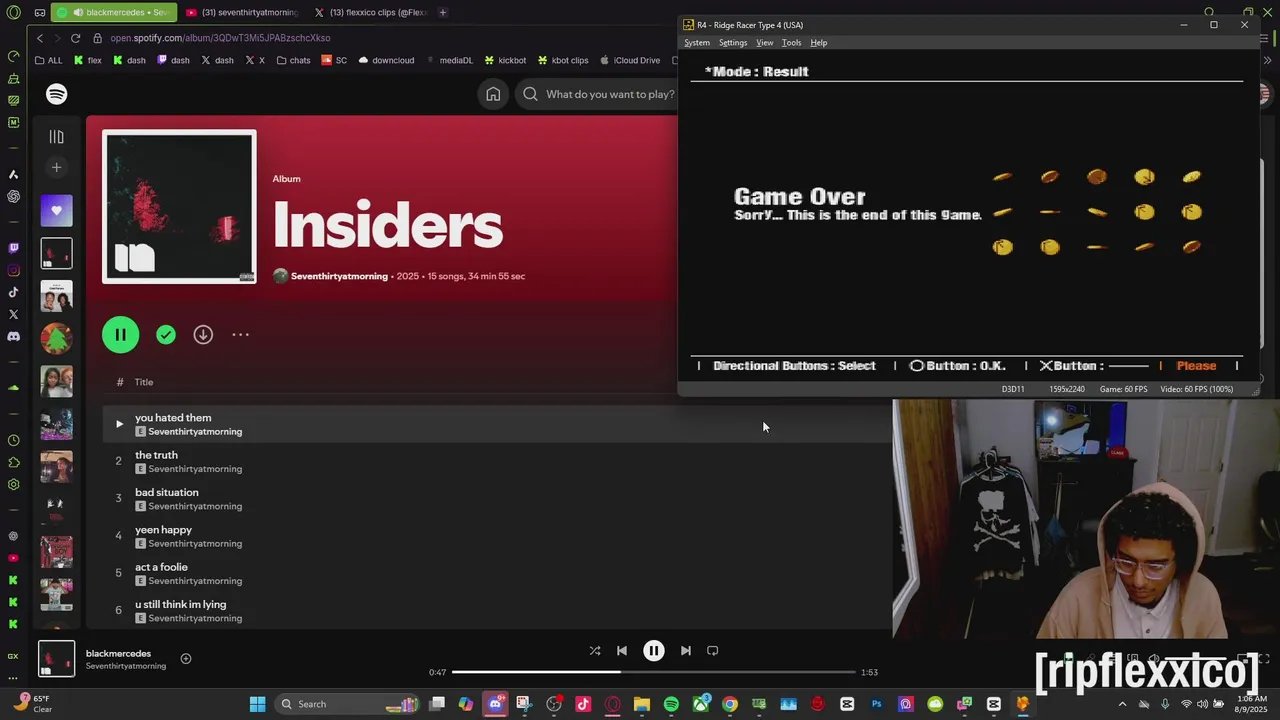Open the 1:06 AM clock and calendar

pos(1251,704)
